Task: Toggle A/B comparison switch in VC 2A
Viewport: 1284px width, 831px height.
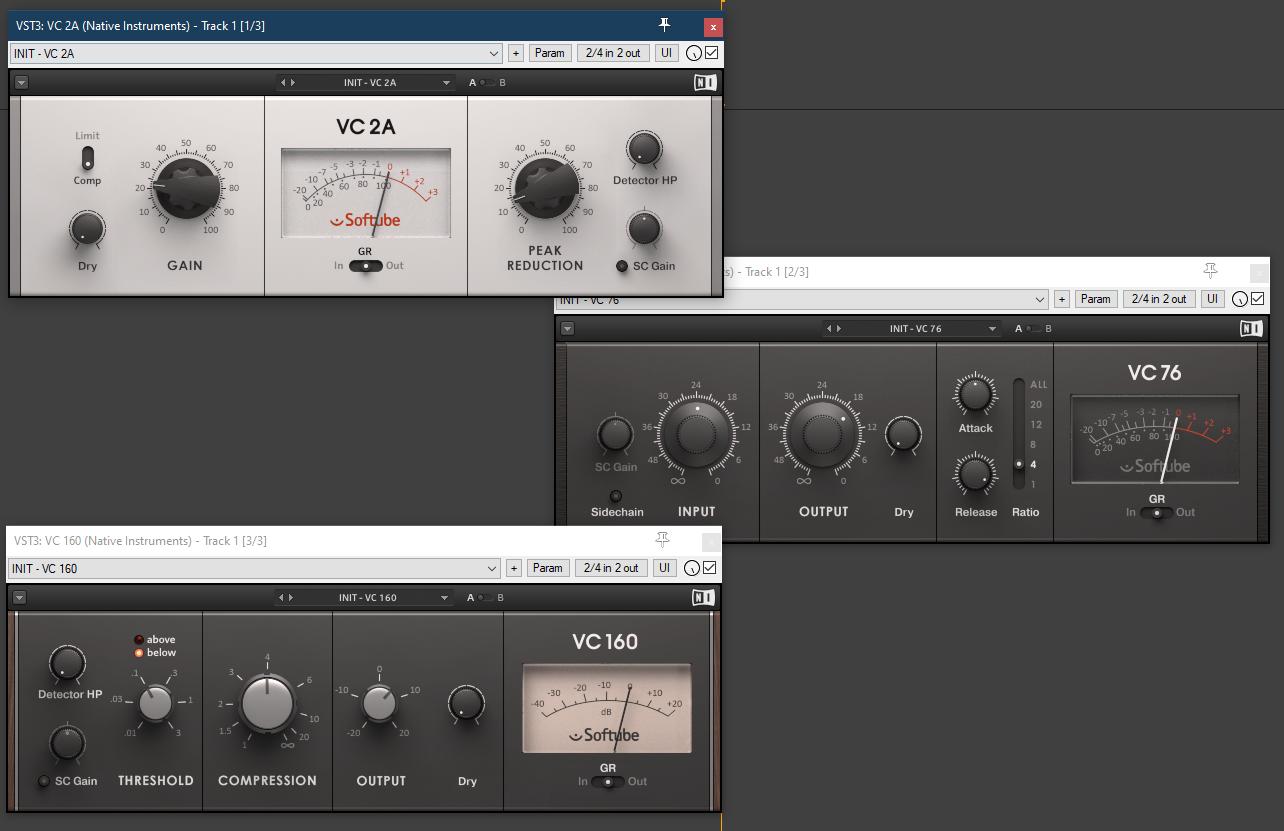Action: pyautogui.click(x=486, y=83)
